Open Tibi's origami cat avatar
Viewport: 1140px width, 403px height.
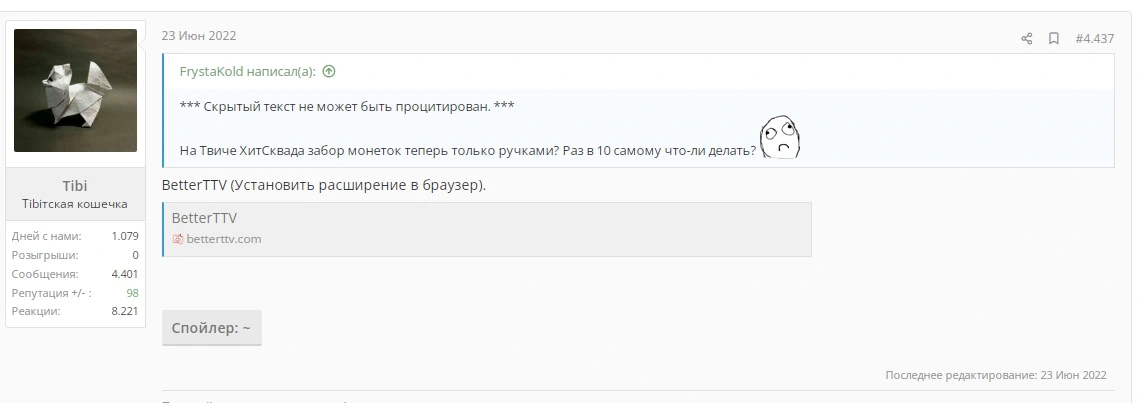(x=76, y=90)
